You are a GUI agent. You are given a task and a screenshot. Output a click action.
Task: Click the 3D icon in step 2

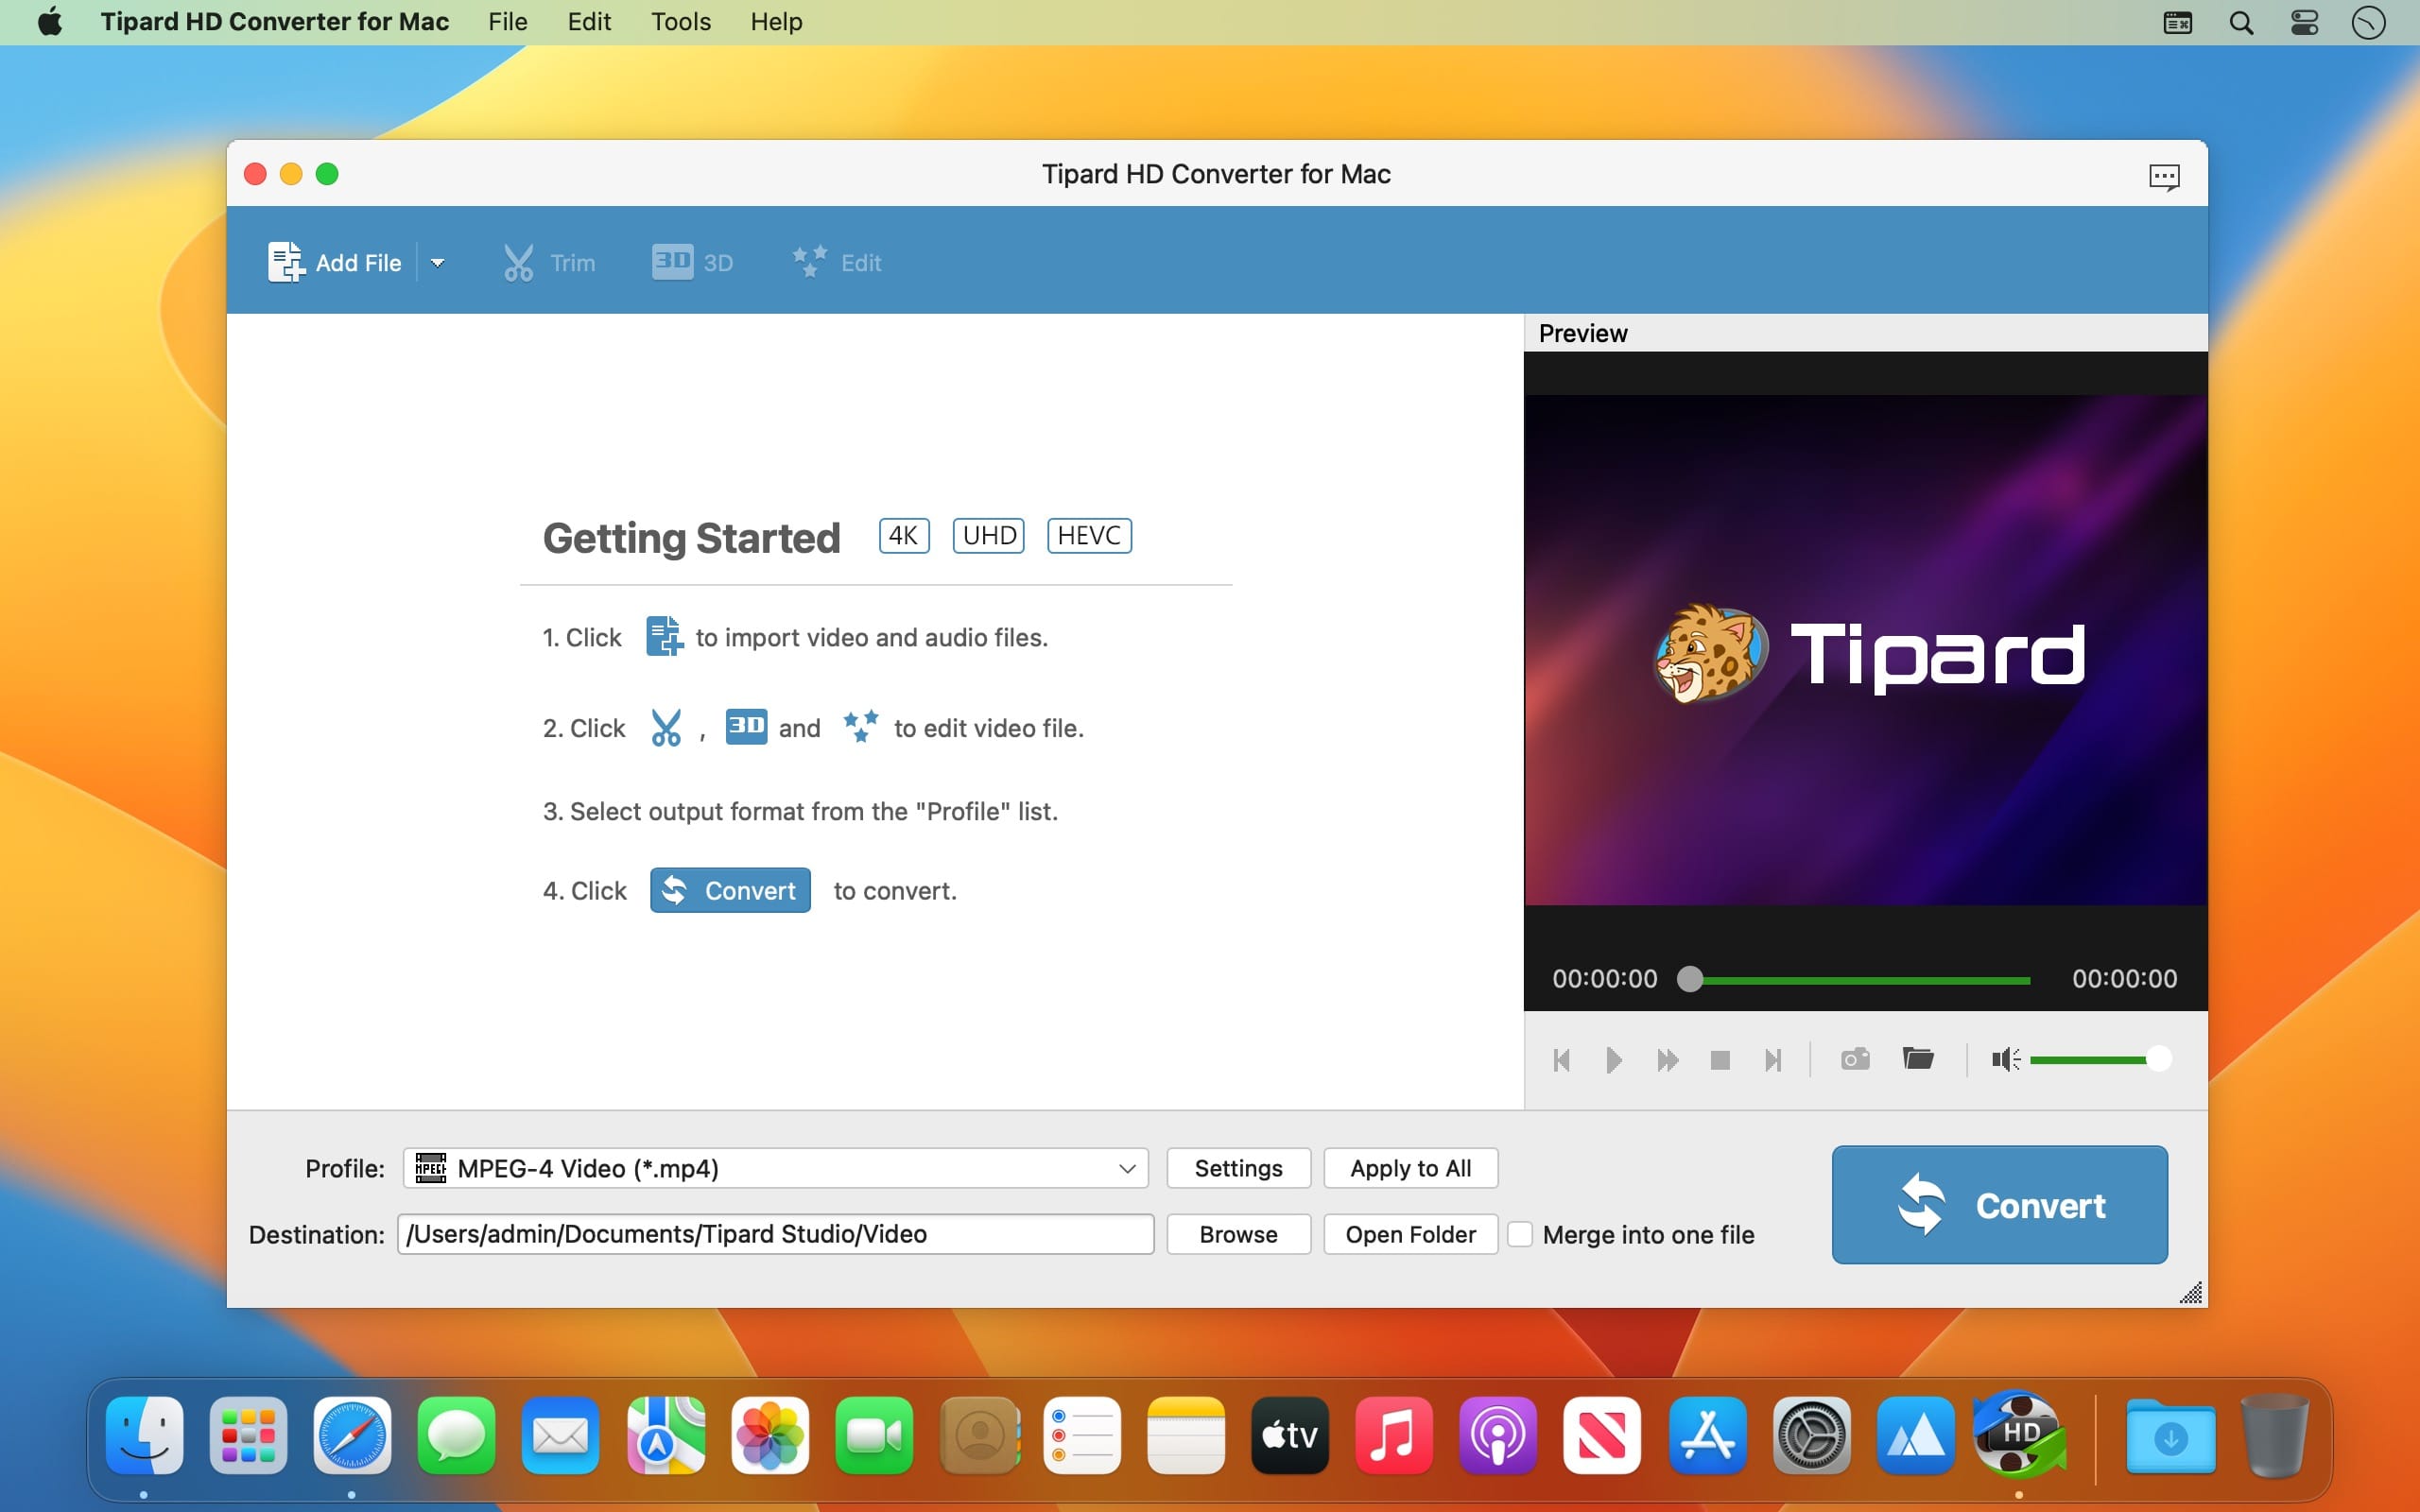(746, 726)
